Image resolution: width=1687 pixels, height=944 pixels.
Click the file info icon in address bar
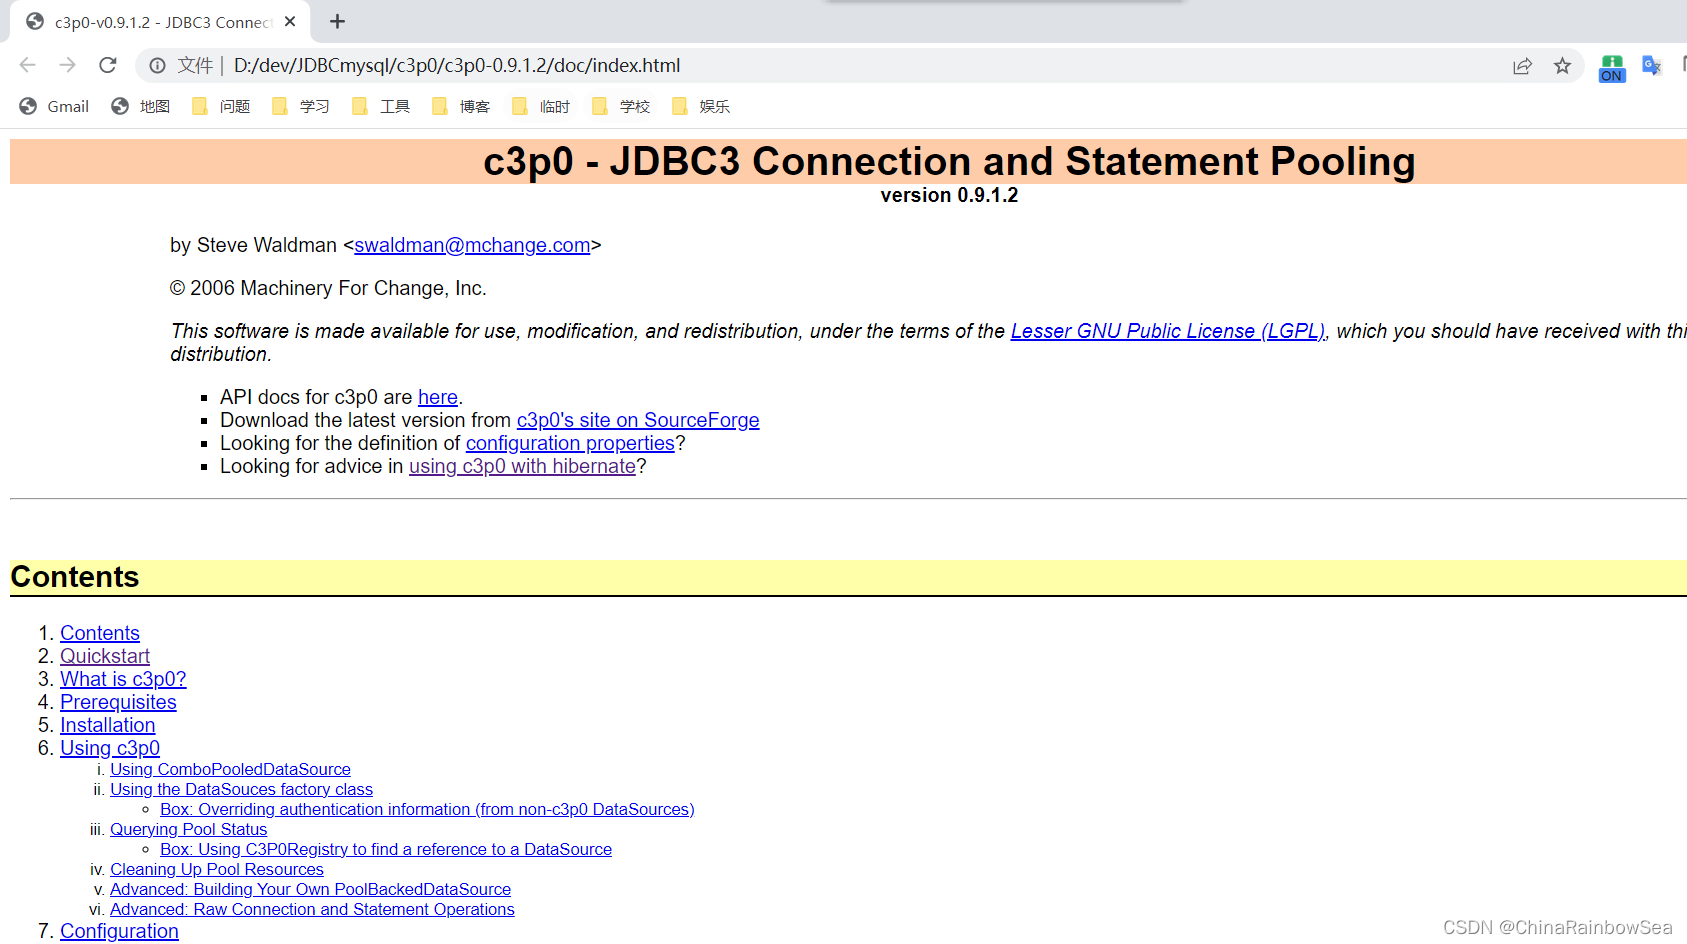tap(158, 65)
